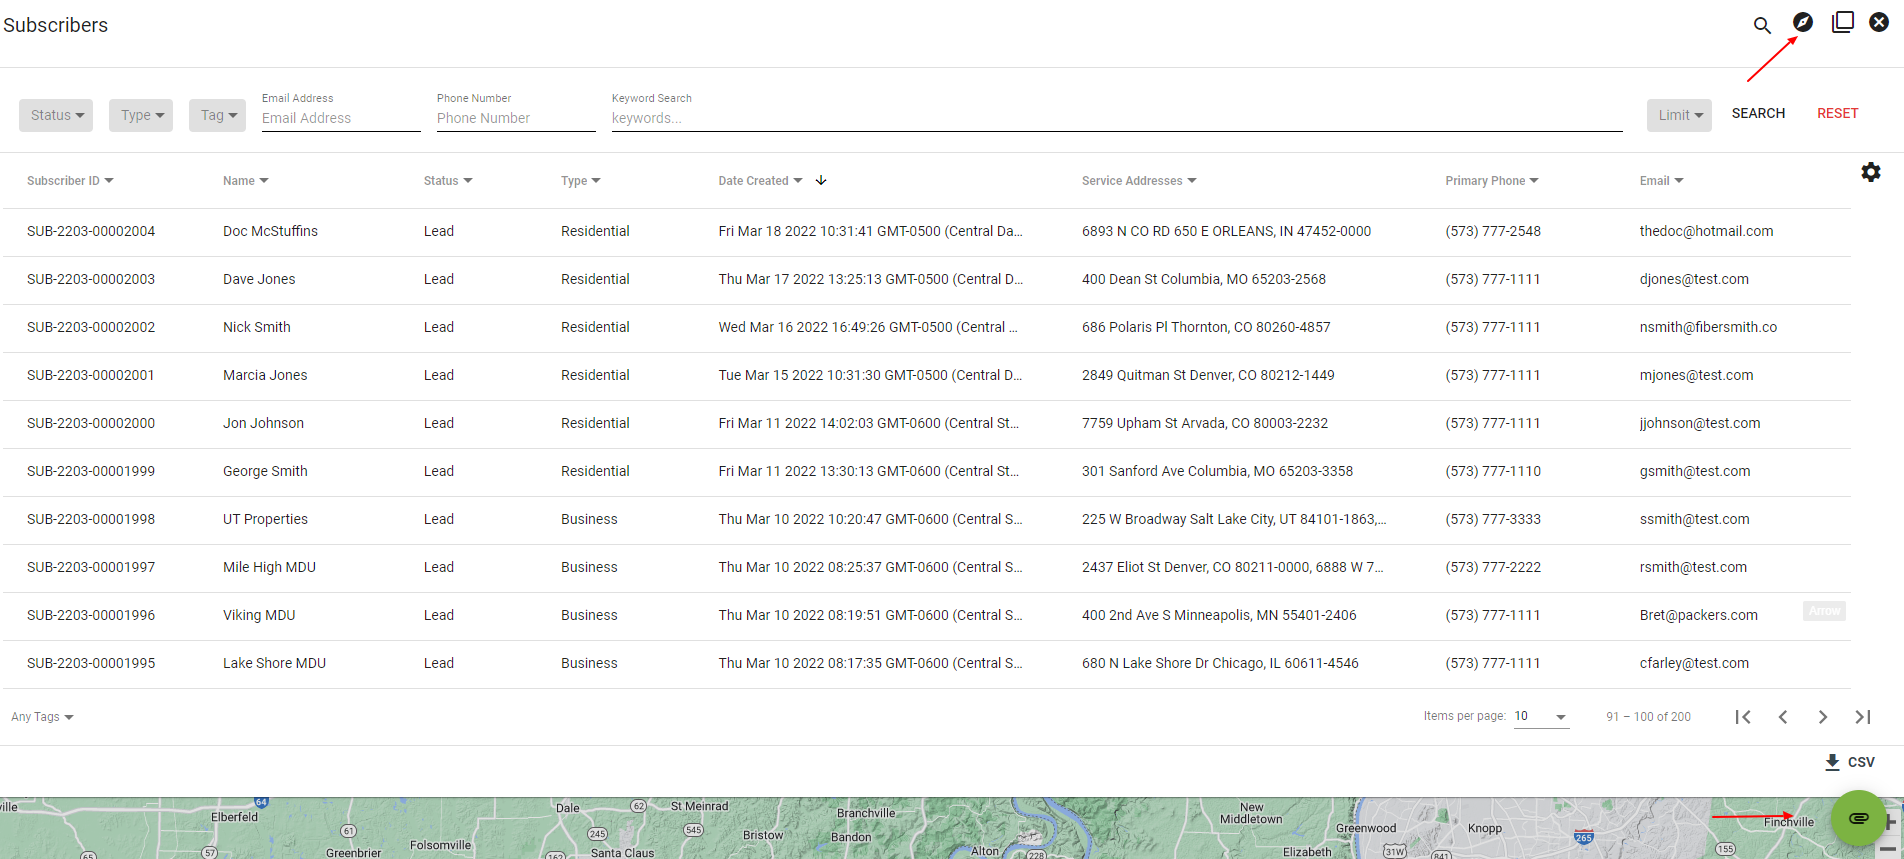Click the green chat floating button

coord(1858,818)
